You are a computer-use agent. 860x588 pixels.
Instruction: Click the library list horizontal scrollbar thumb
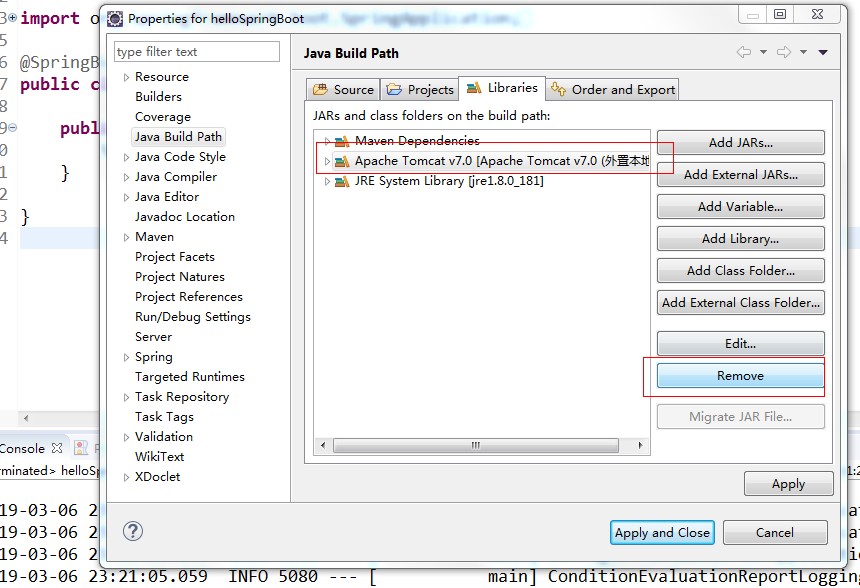476,445
